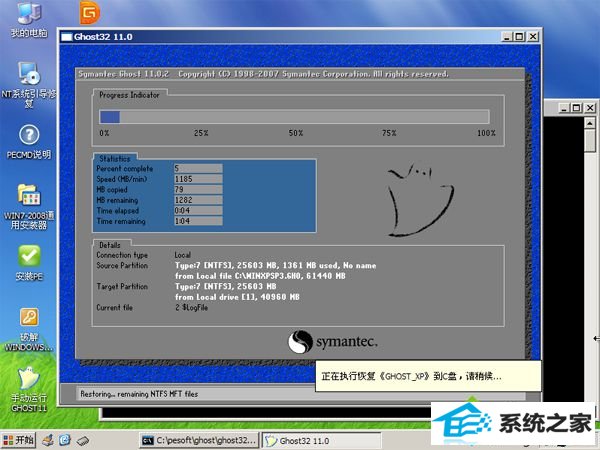Click the yellow restore GHOST_XP tooltip message
Screen dimensions: 600x450
coord(428,376)
